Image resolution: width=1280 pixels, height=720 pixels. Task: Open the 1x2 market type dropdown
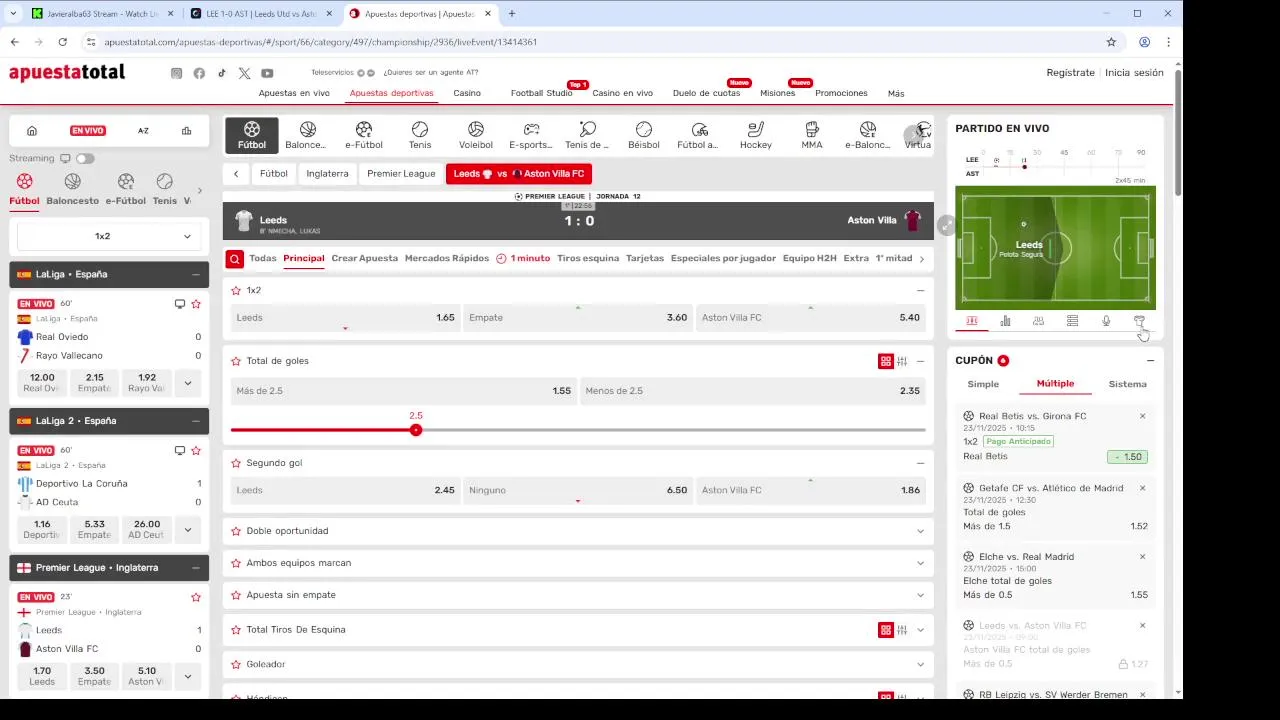click(x=108, y=236)
